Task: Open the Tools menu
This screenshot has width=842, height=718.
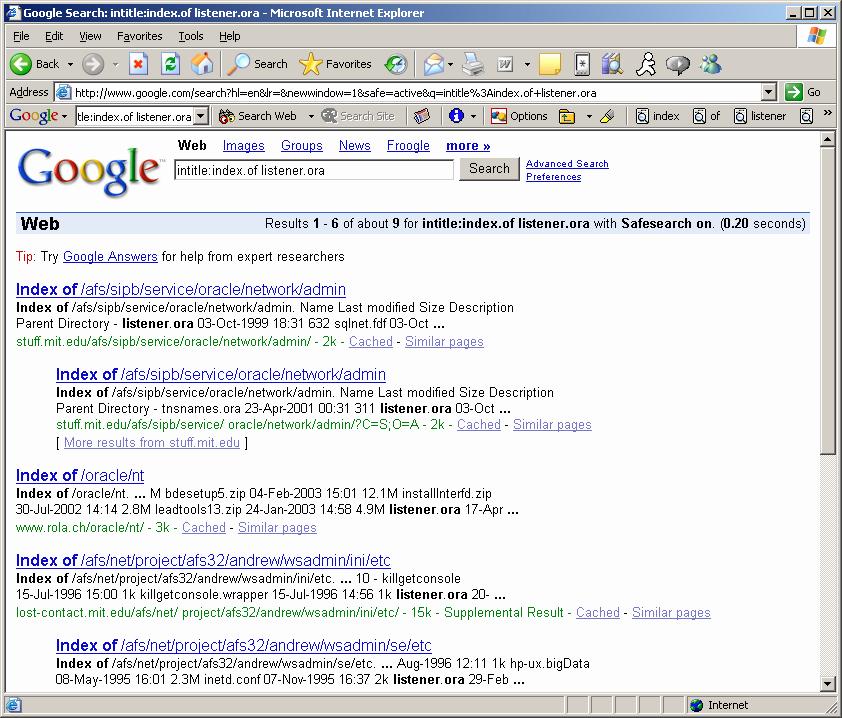Action: pyautogui.click(x=191, y=36)
